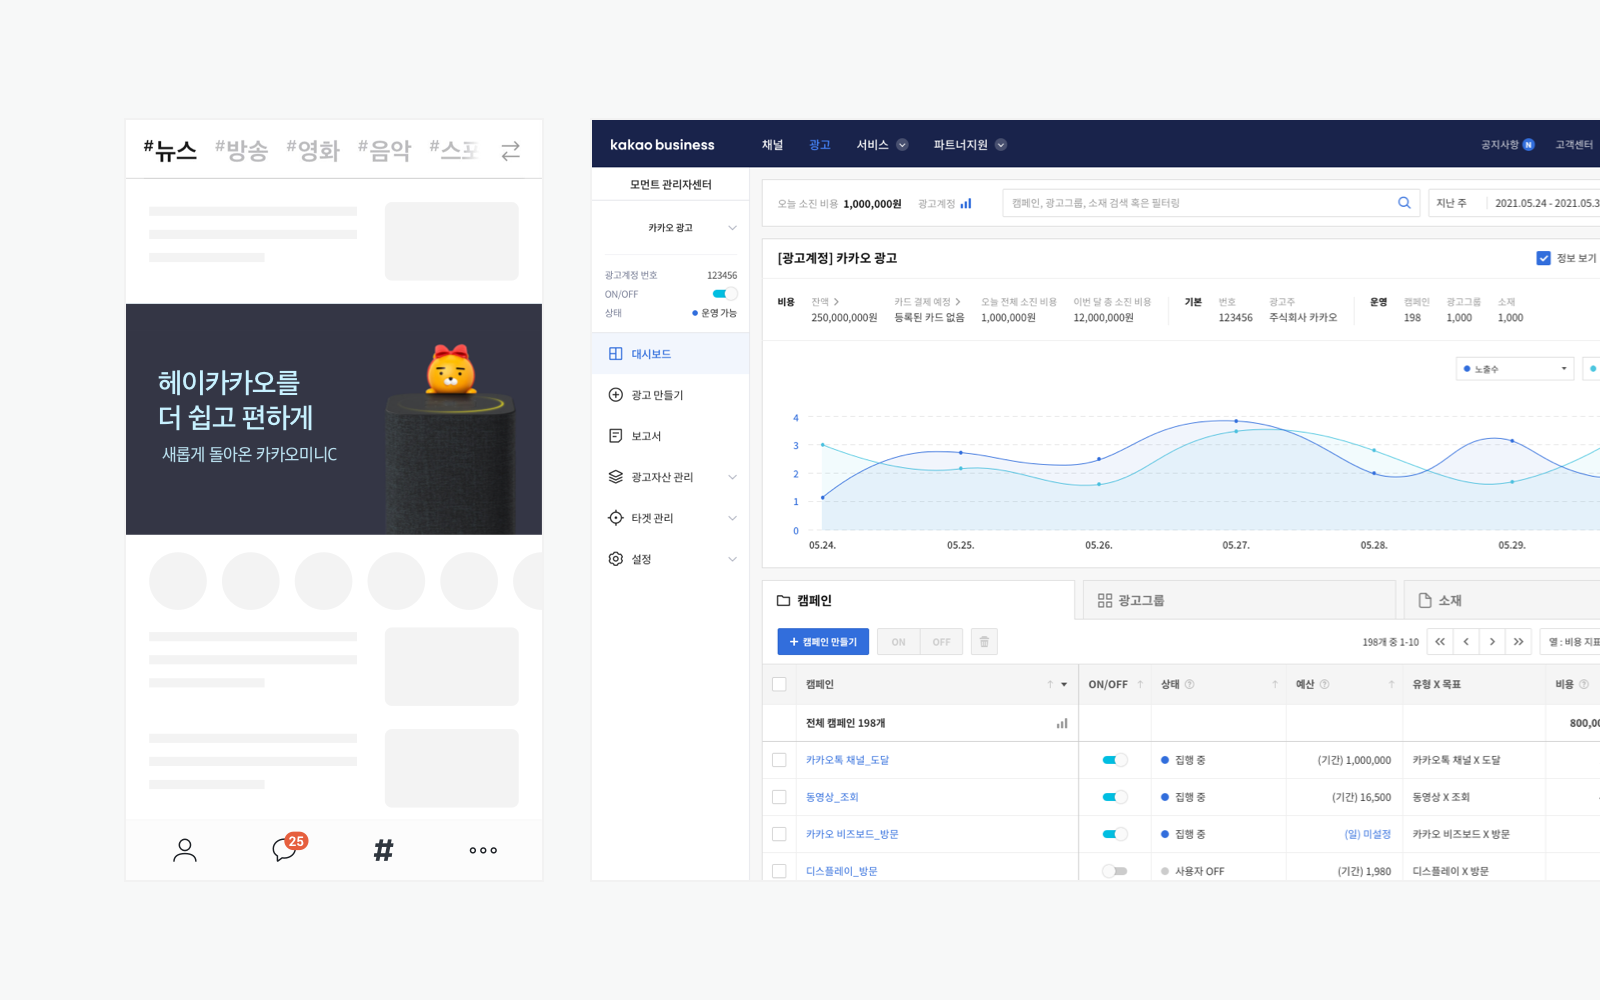Click the sort arrow in 예산 column header
The width and height of the screenshot is (1600, 1000).
coord(1391,684)
